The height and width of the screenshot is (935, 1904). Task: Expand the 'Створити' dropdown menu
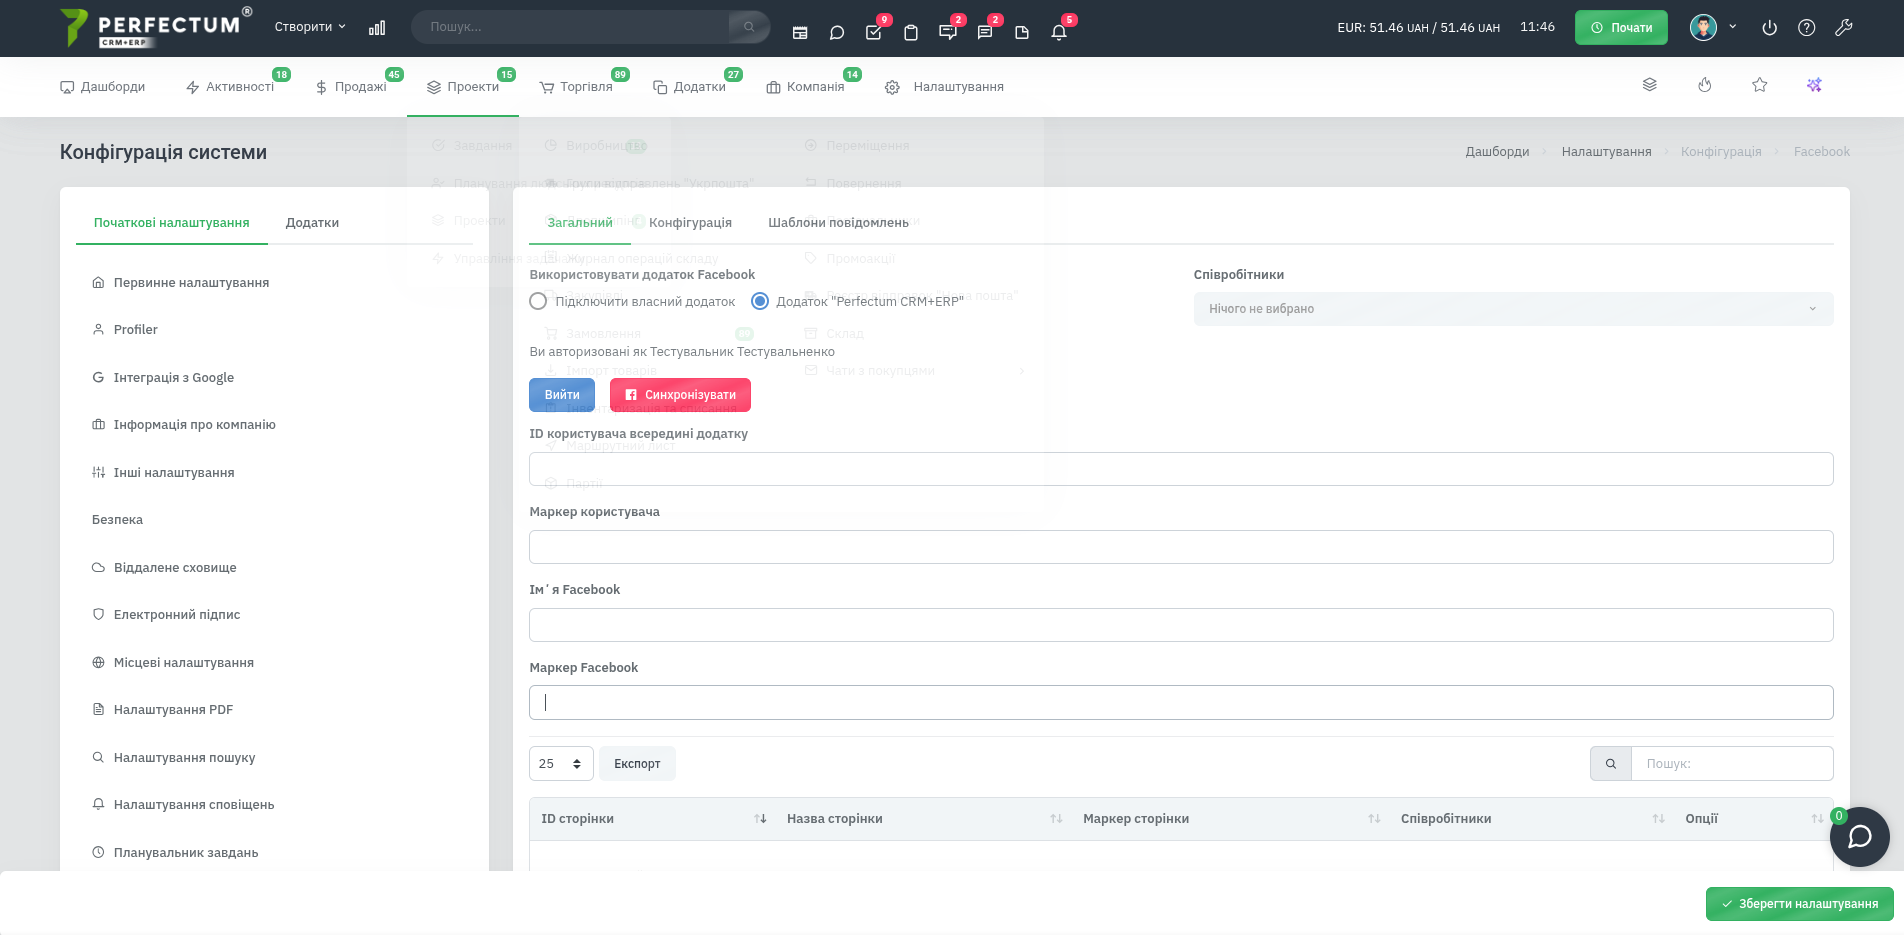coord(310,27)
